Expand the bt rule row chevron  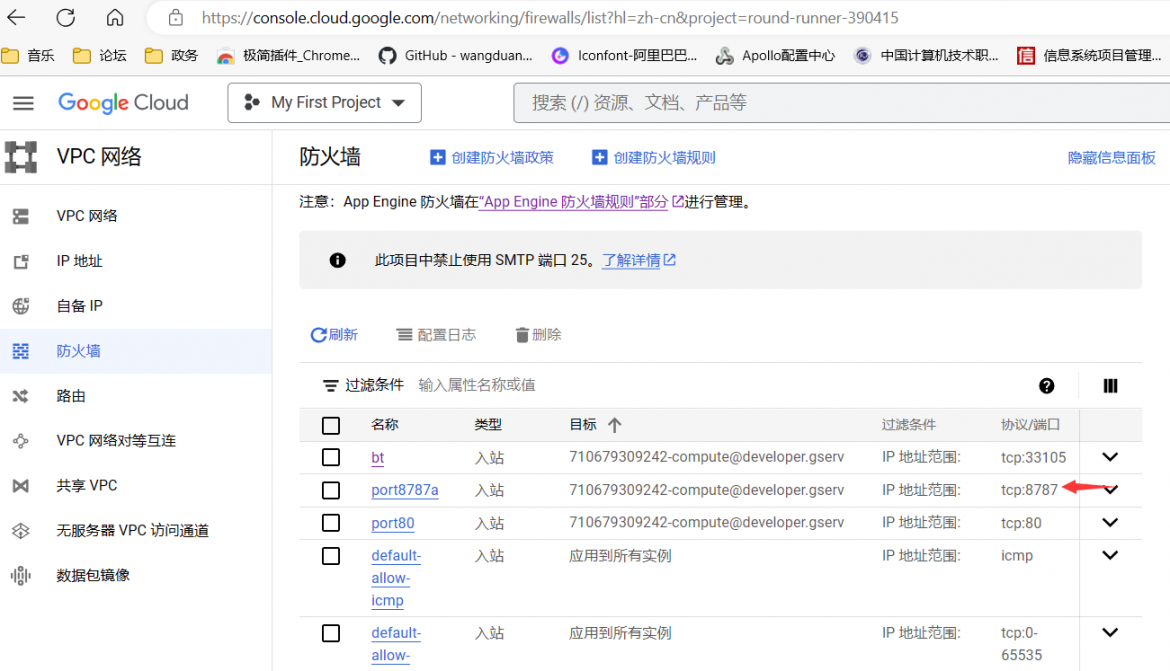pyautogui.click(x=1110, y=457)
